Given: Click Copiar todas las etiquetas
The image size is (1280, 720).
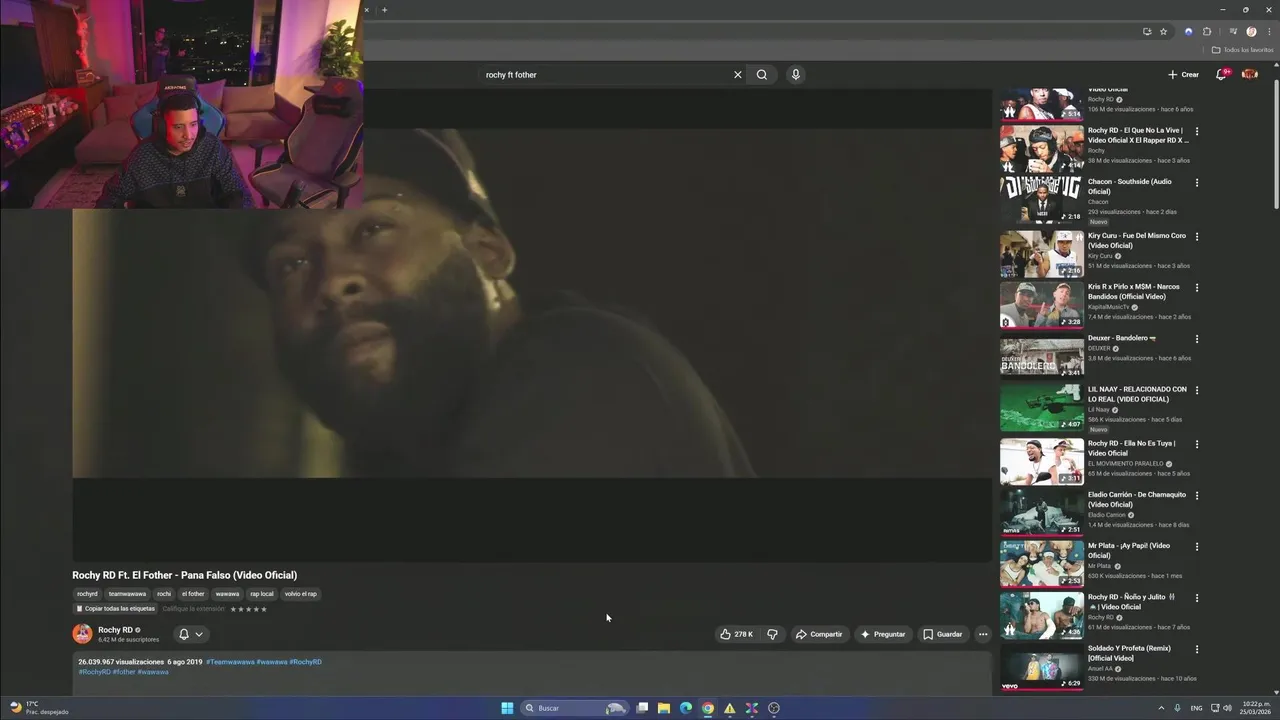Looking at the screenshot, I should coord(115,609).
